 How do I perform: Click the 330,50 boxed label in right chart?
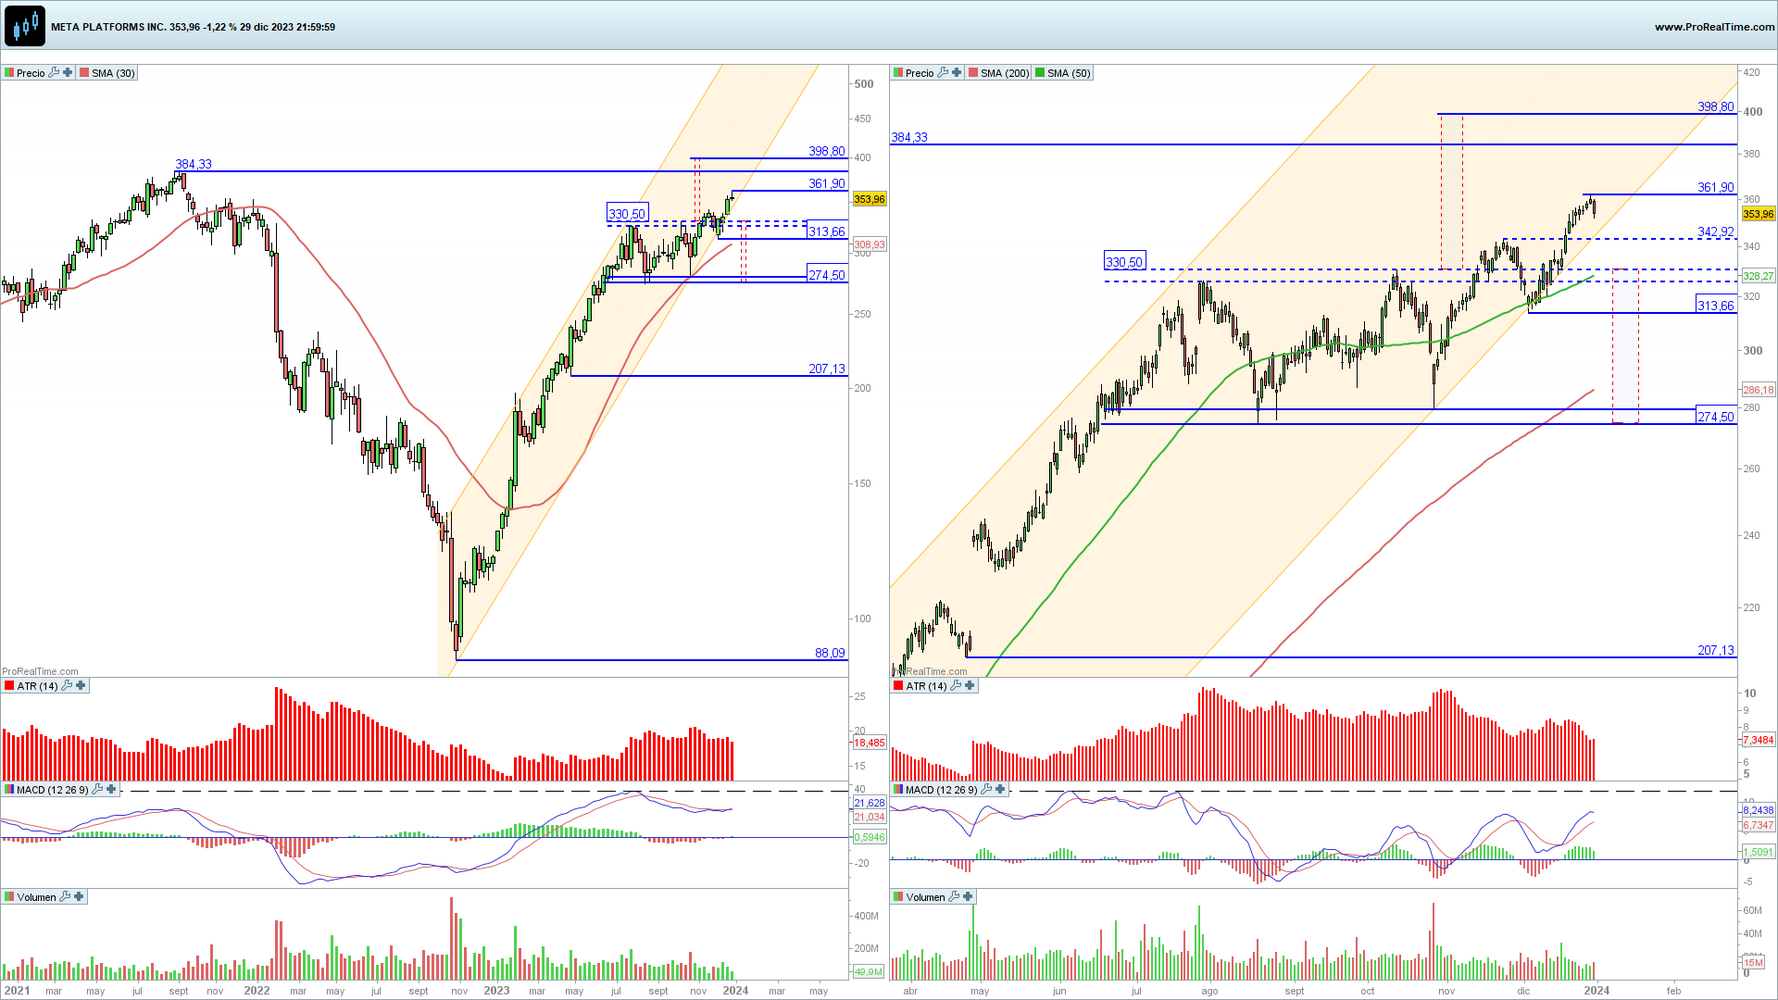point(1124,262)
